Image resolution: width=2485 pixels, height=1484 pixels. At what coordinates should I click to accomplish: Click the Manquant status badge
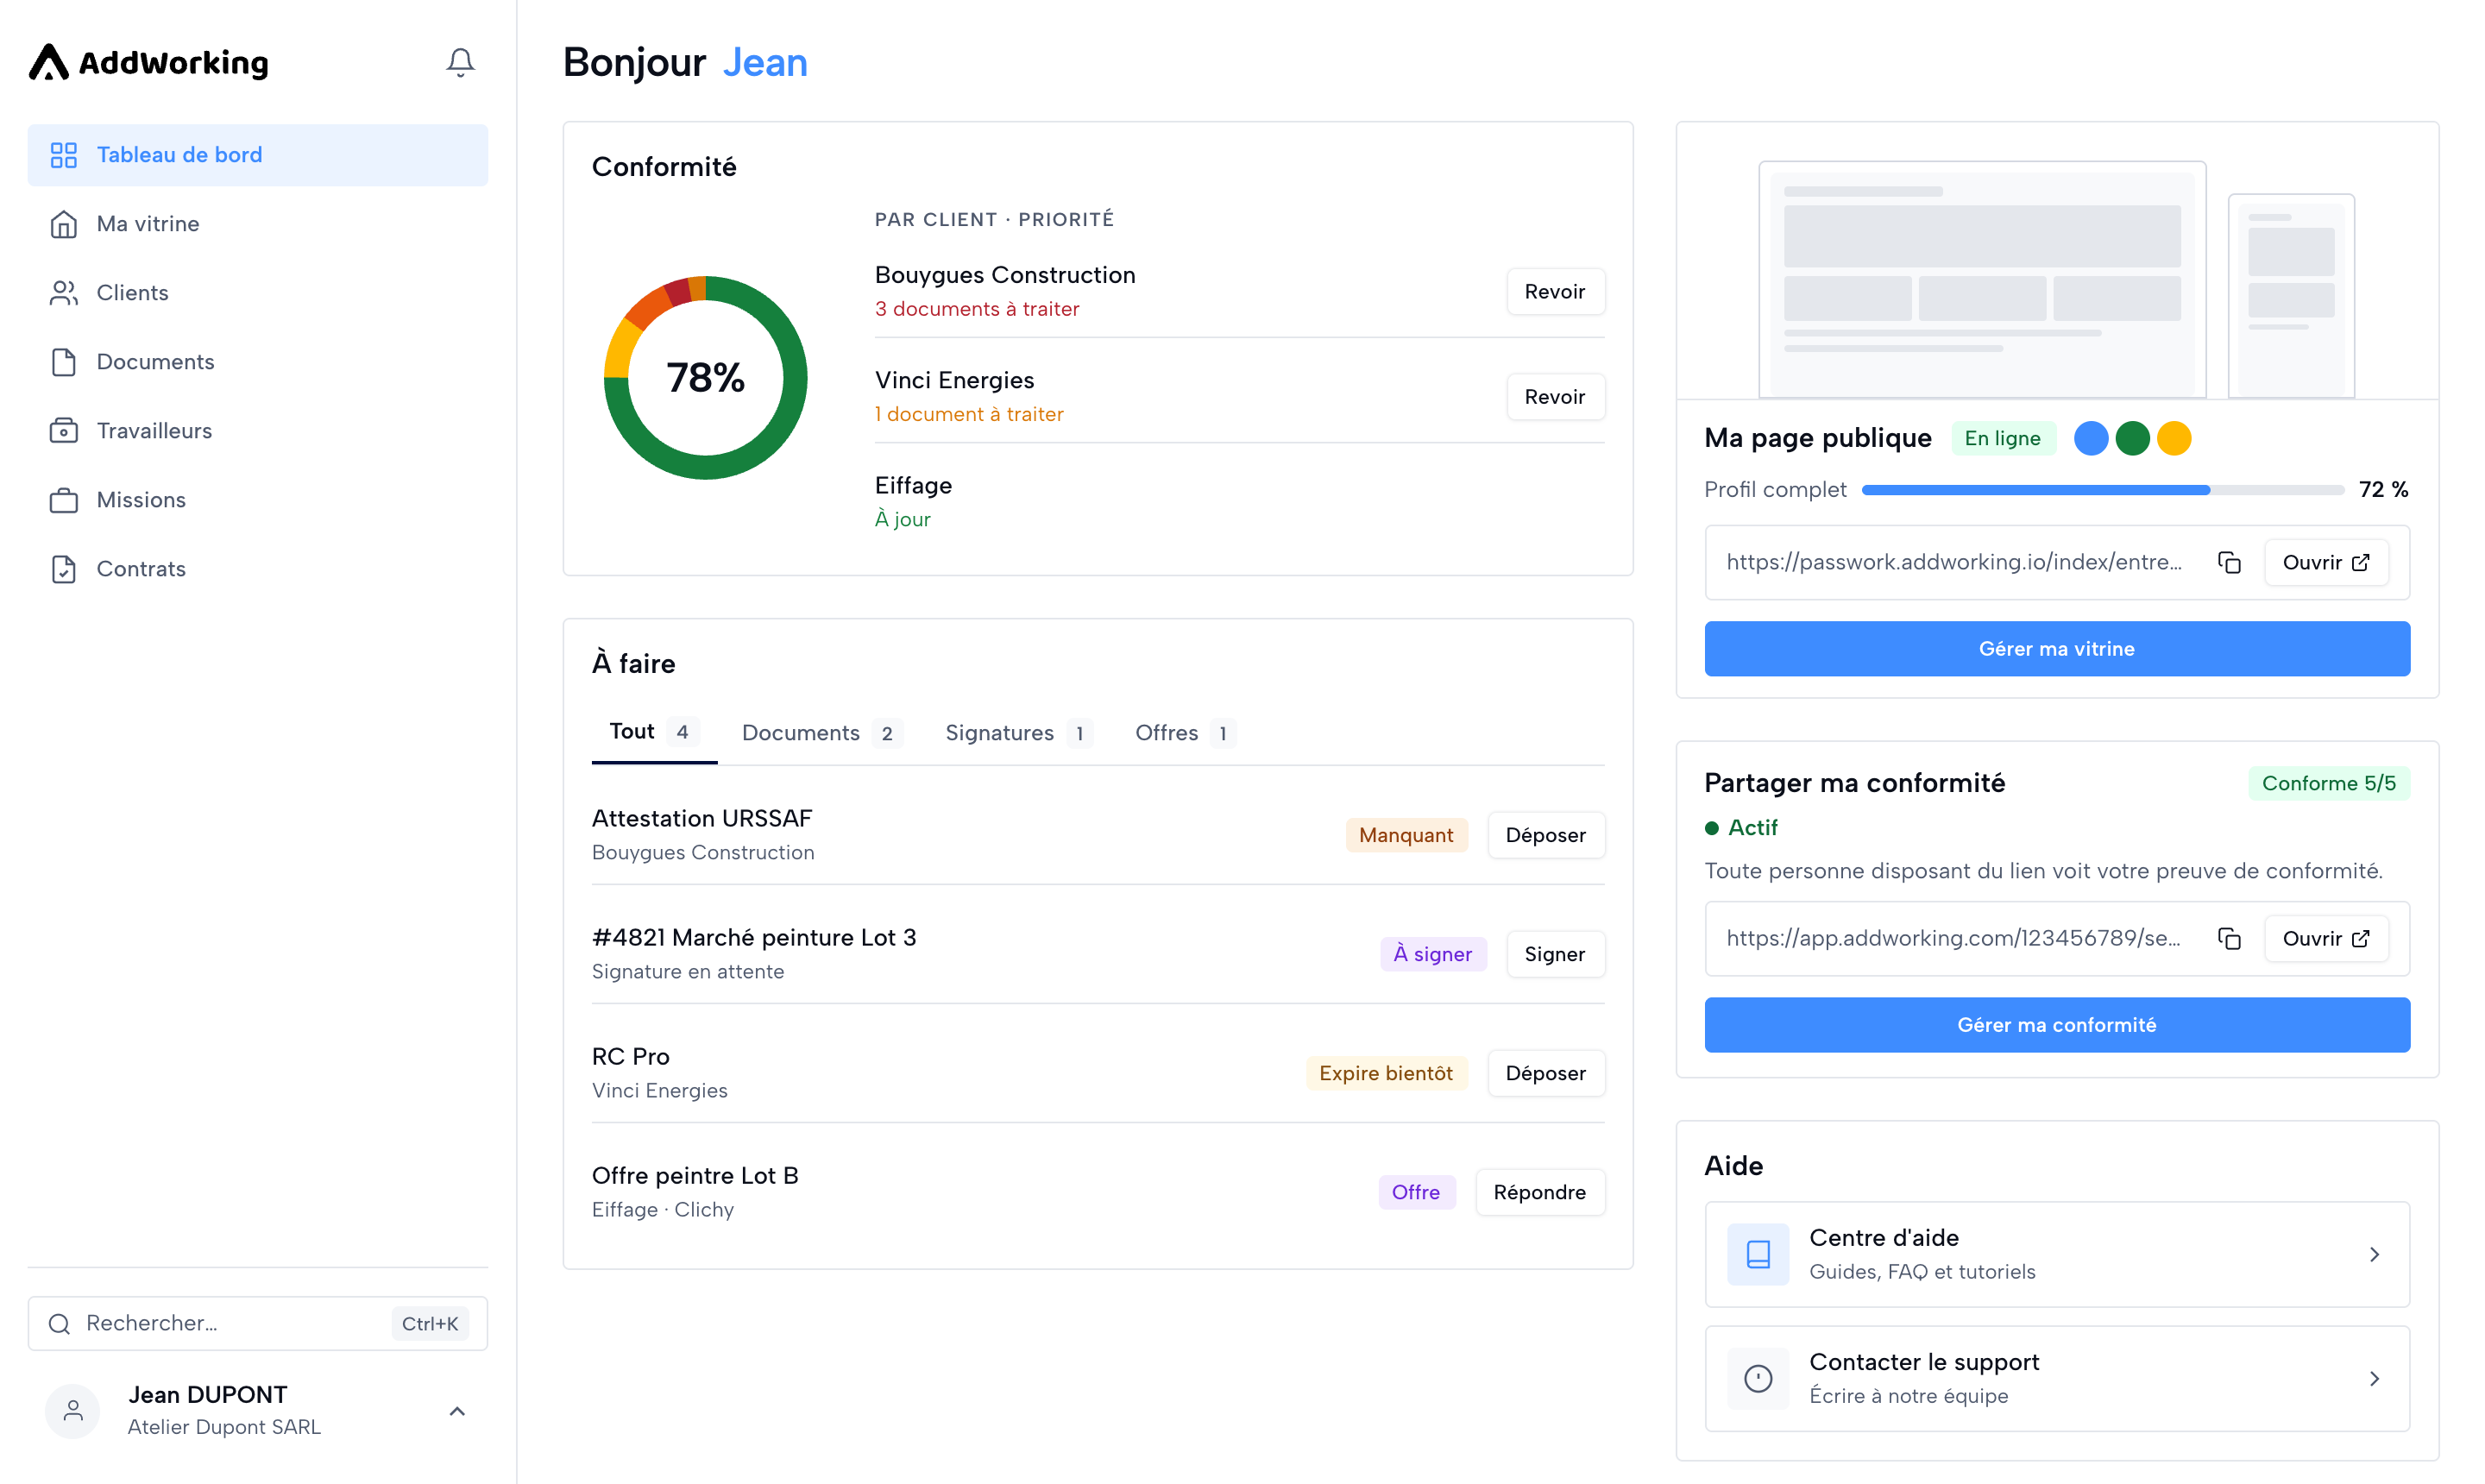coord(1406,835)
